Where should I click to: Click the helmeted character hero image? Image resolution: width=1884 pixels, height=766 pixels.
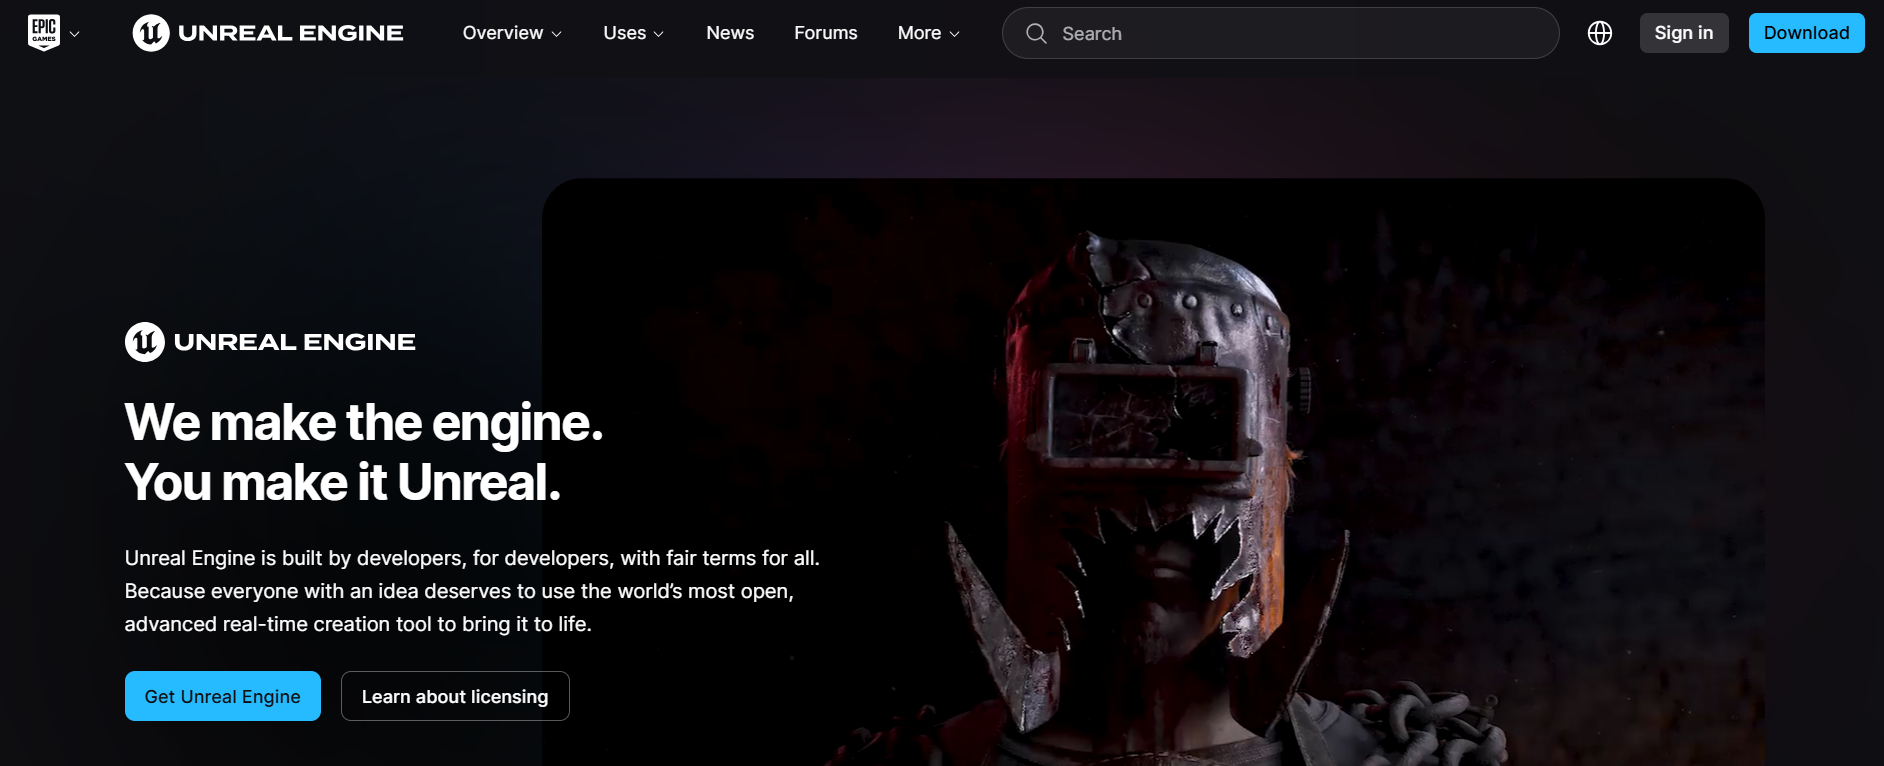coord(1153,472)
